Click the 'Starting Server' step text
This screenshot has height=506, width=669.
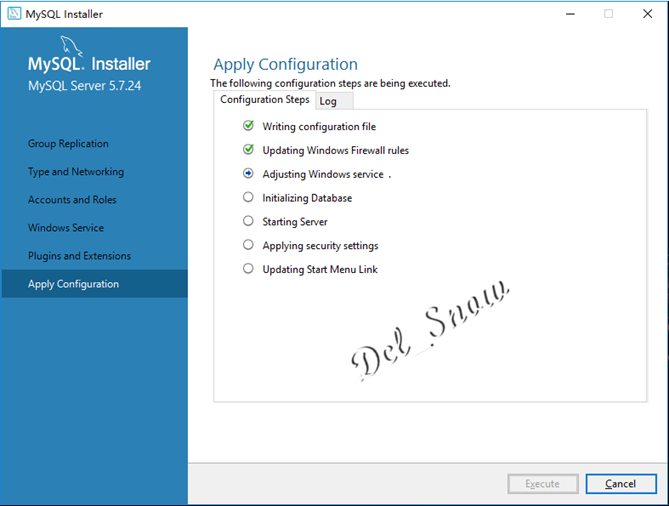(295, 222)
